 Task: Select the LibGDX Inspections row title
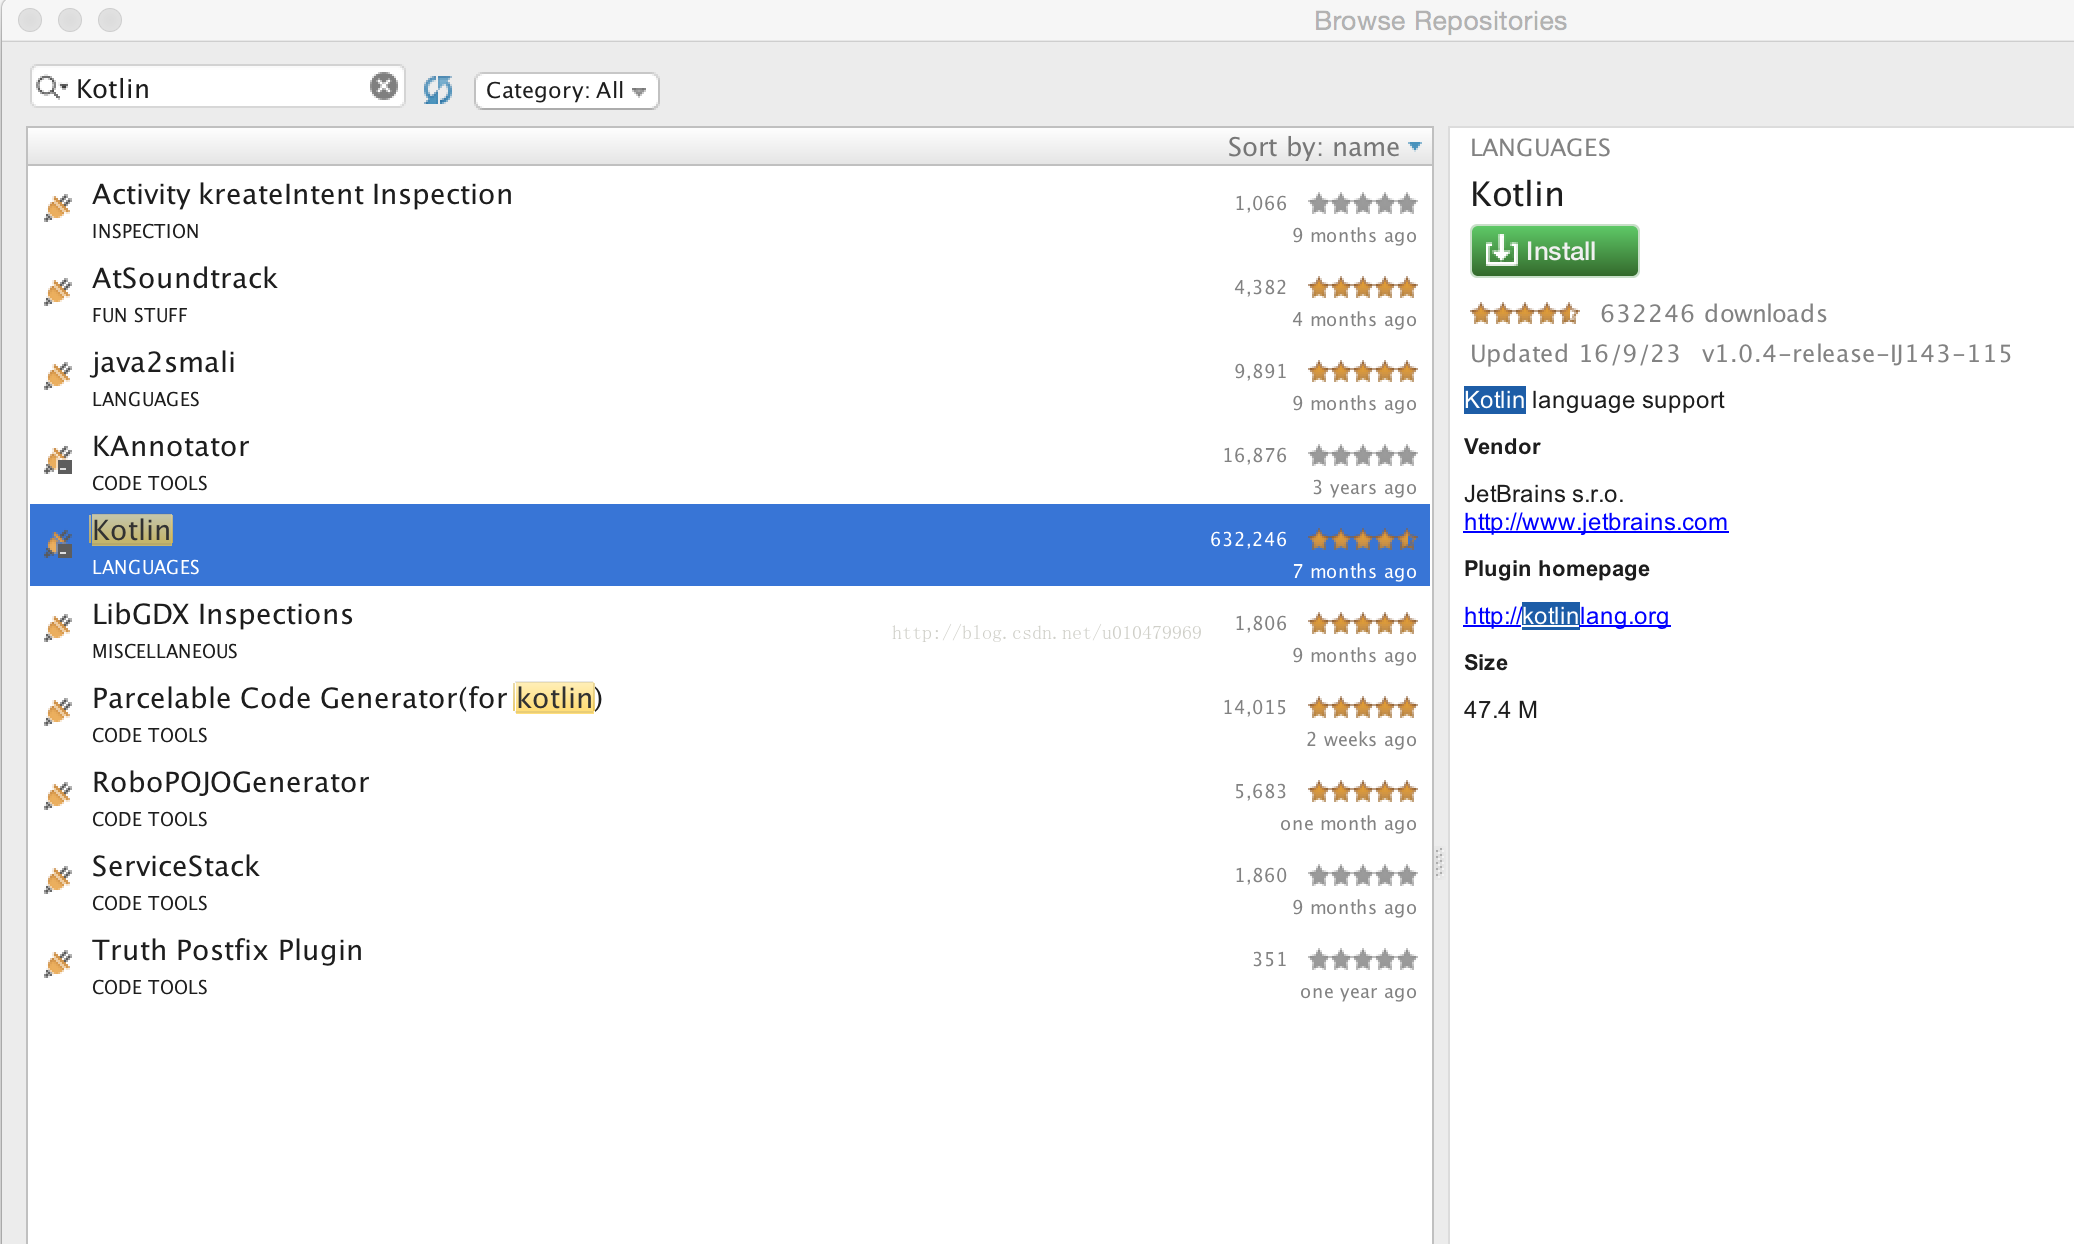point(222,614)
